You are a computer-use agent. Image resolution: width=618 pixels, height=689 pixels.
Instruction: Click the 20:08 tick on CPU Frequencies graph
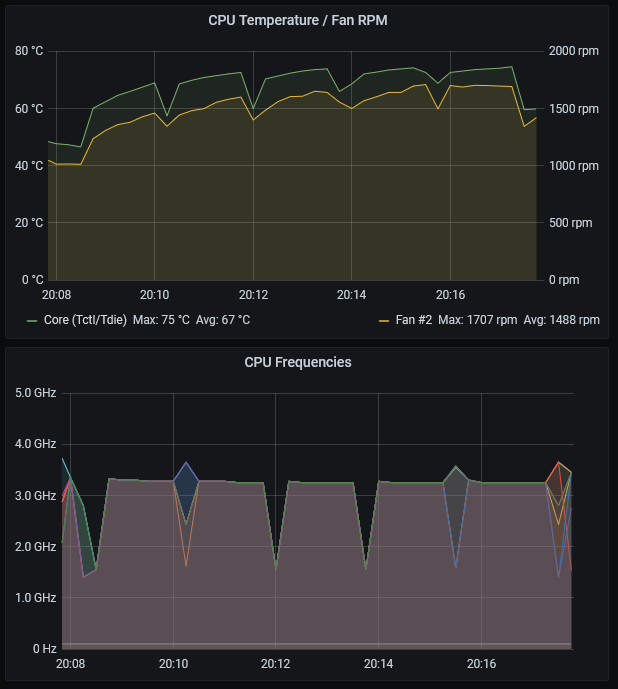pos(70,664)
